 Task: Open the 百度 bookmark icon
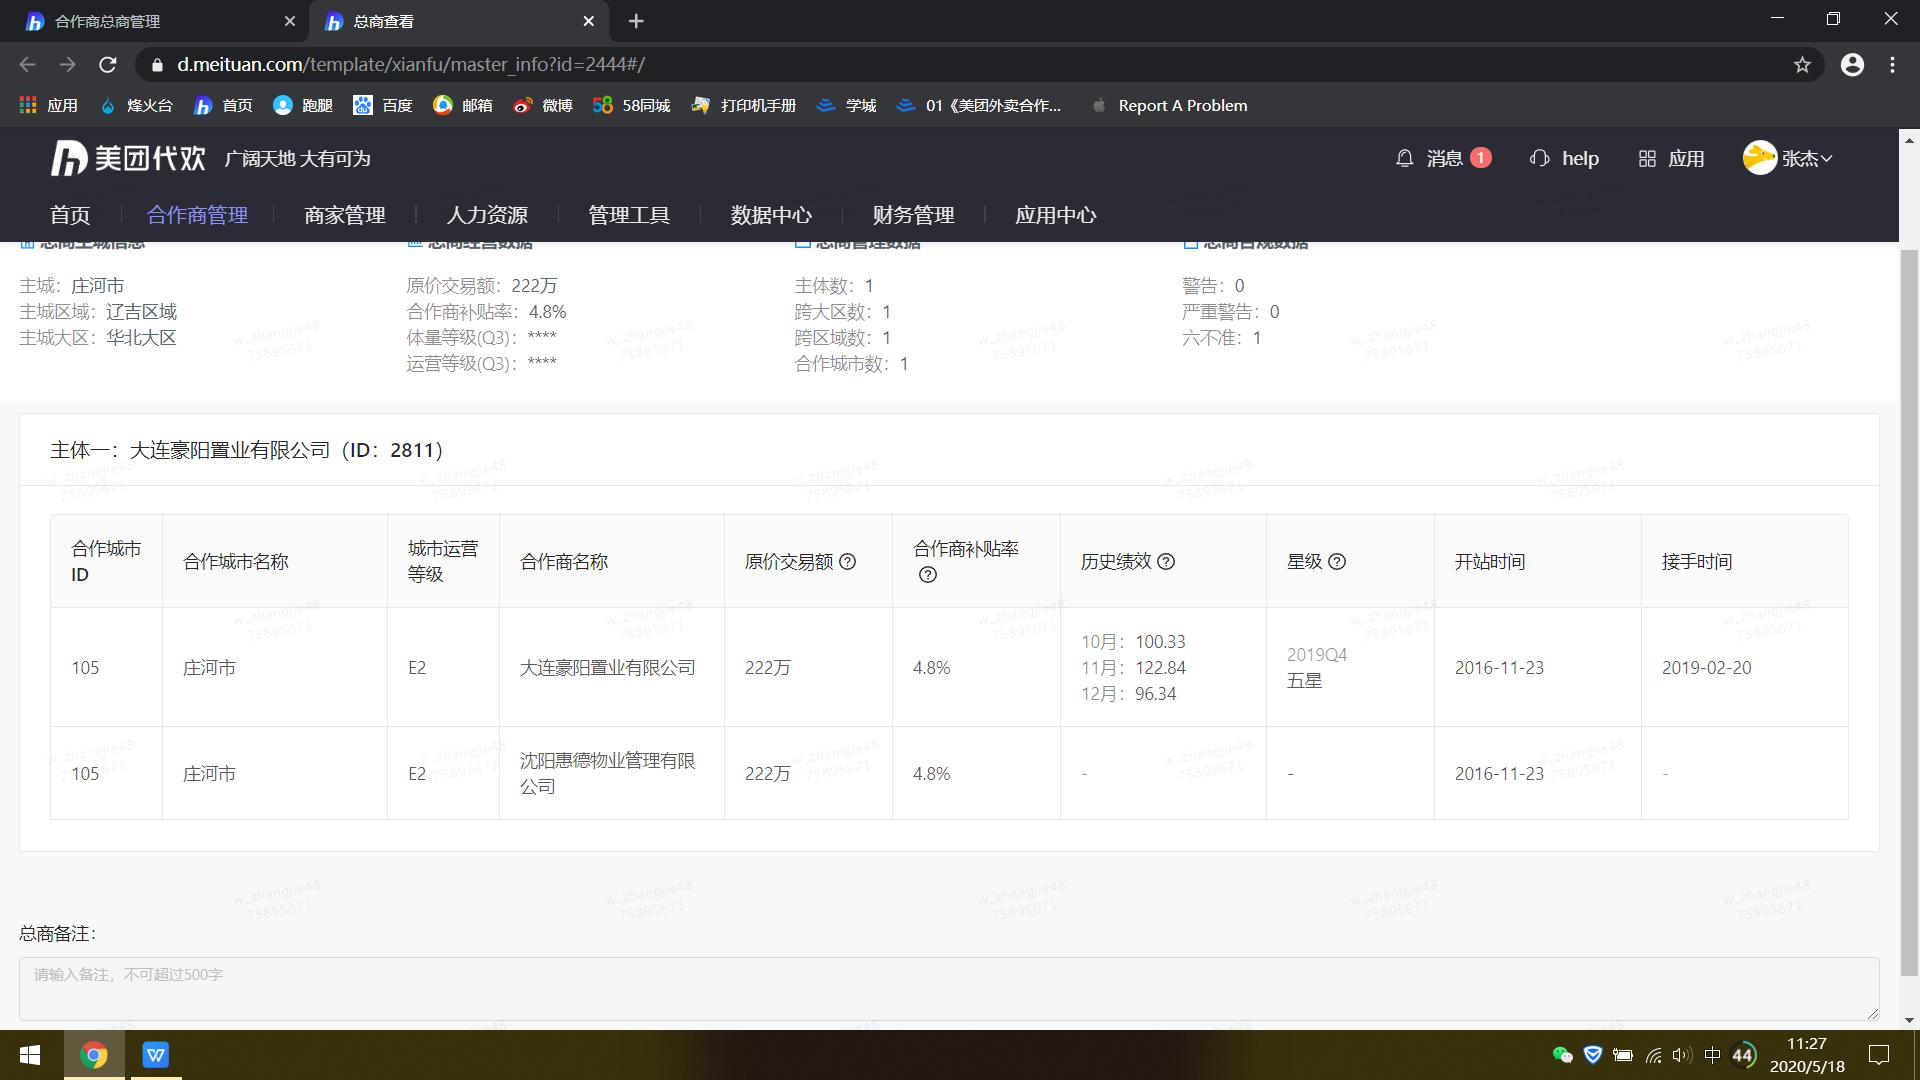point(365,105)
